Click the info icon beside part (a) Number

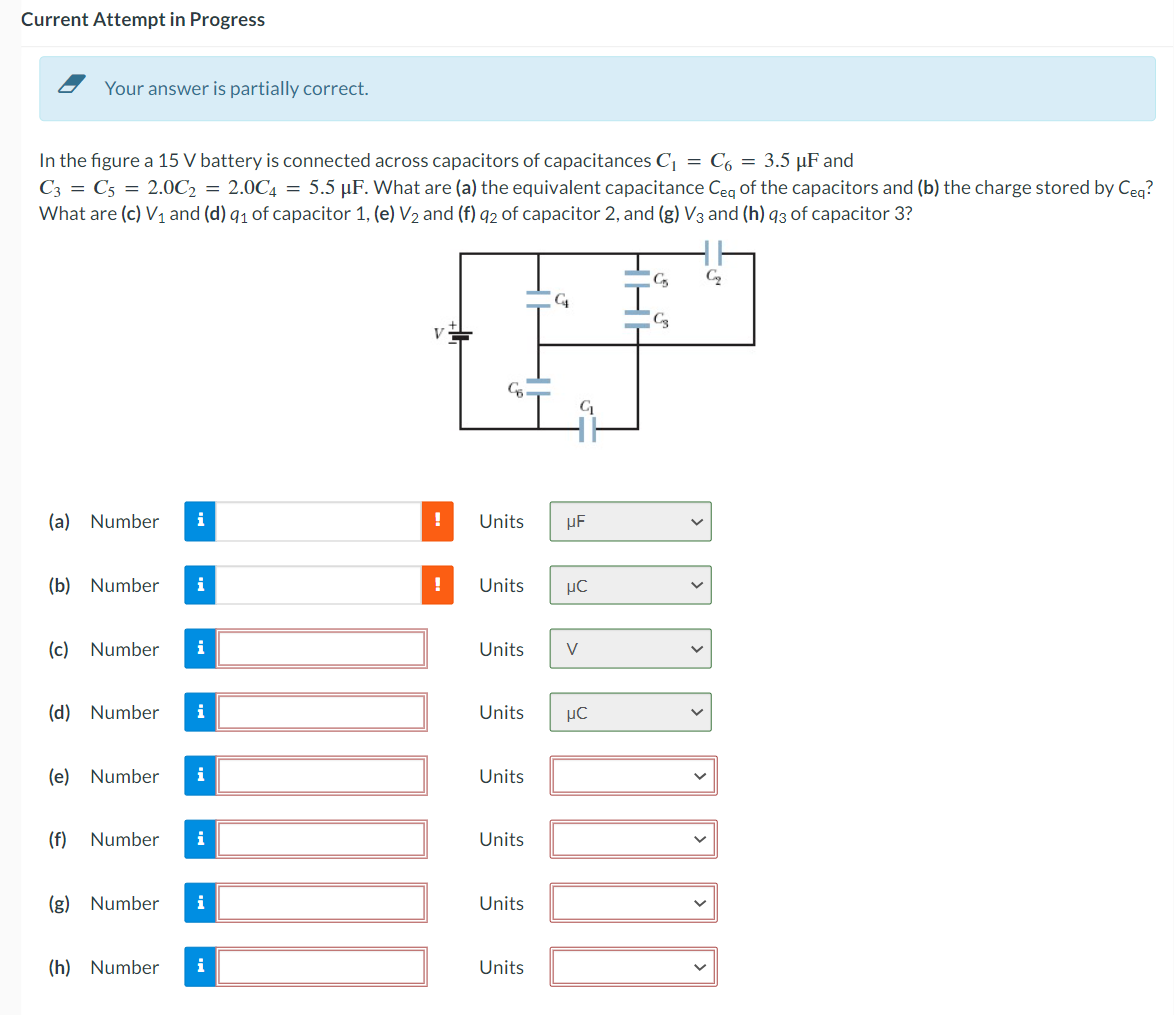pos(199,521)
